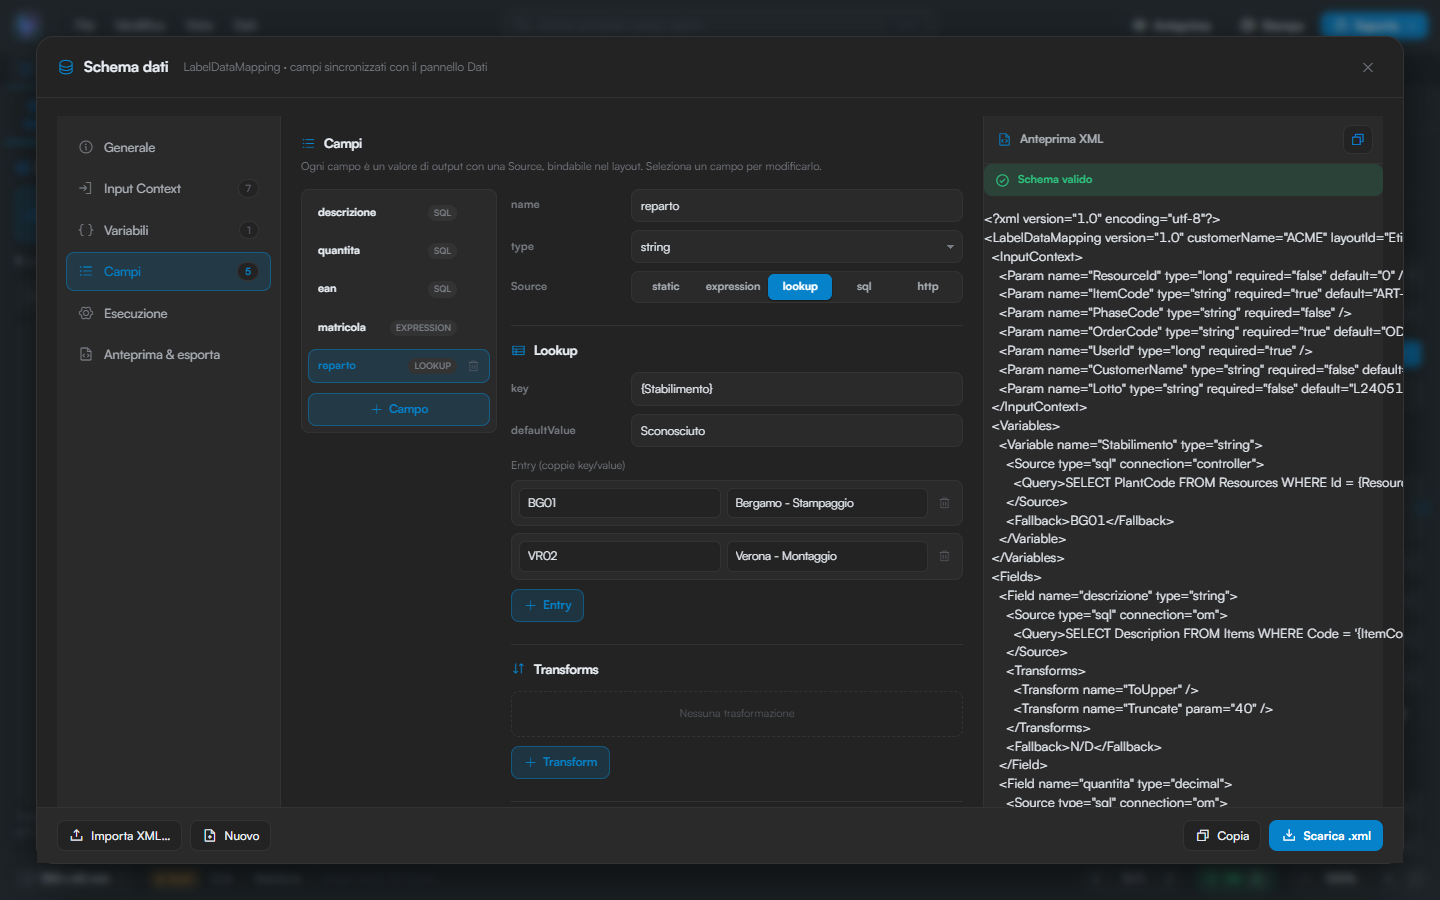Set Source to expression
This screenshot has width=1440, height=900.
pyautogui.click(x=733, y=287)
